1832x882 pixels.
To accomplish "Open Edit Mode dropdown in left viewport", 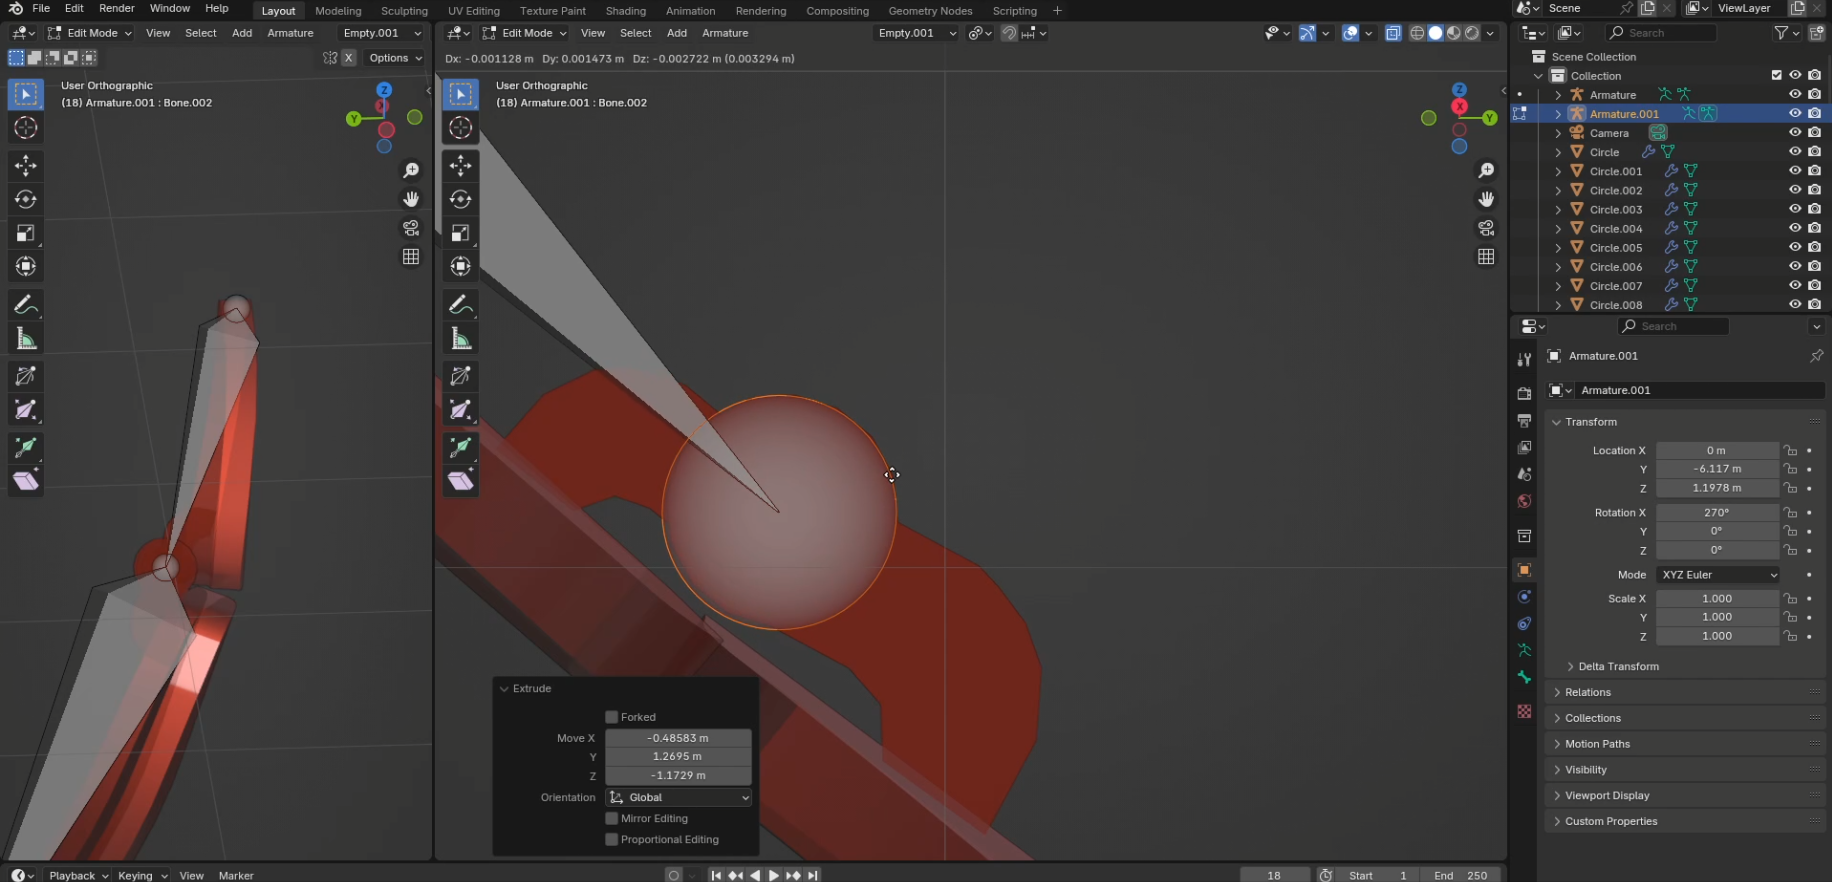I will 90,33.
